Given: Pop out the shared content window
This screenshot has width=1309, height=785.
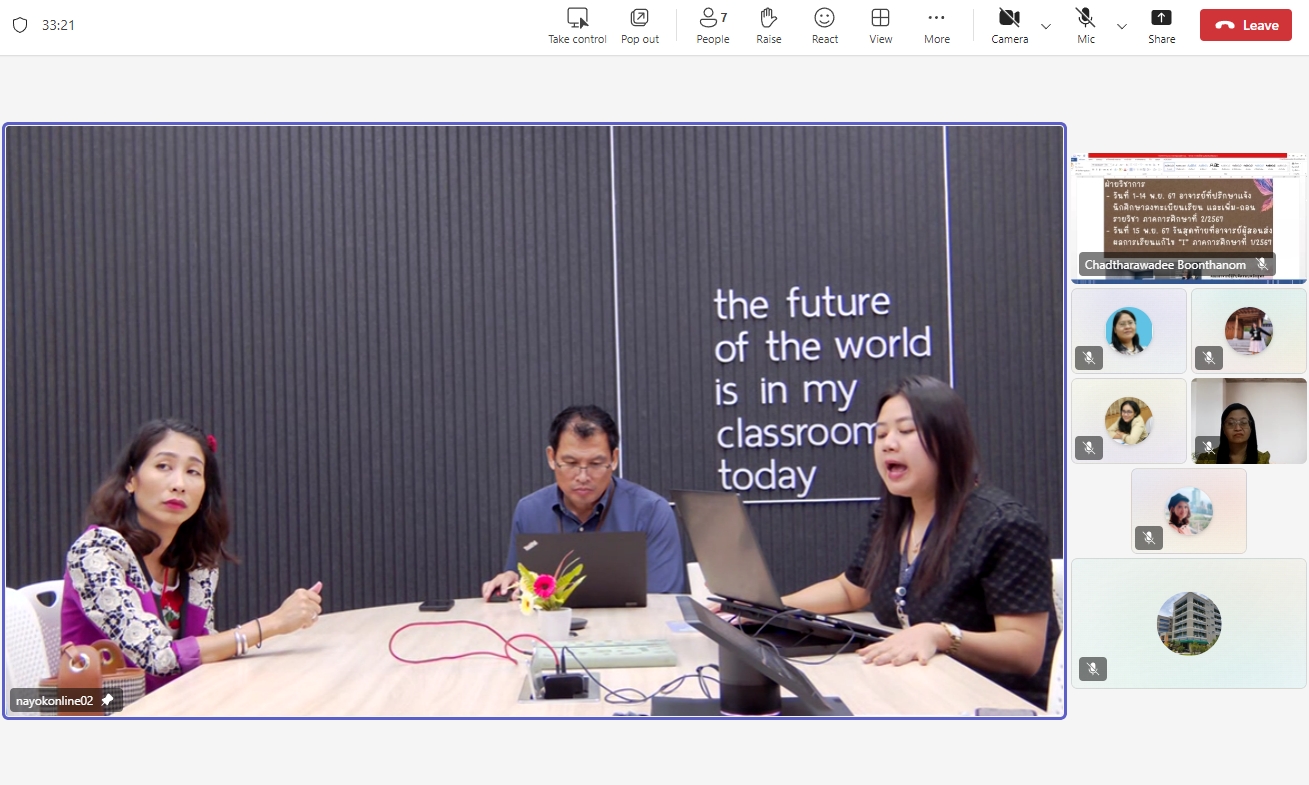Looking at the screenshot, I should 639,18.
